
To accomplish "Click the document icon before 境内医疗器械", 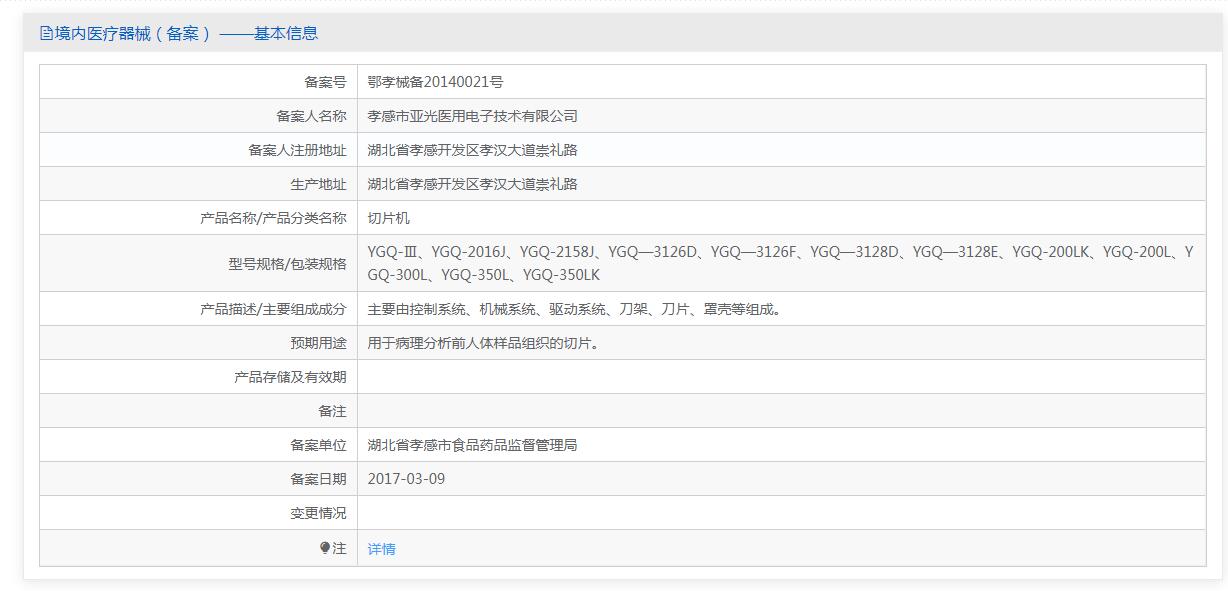I will (x=46, y=33).
